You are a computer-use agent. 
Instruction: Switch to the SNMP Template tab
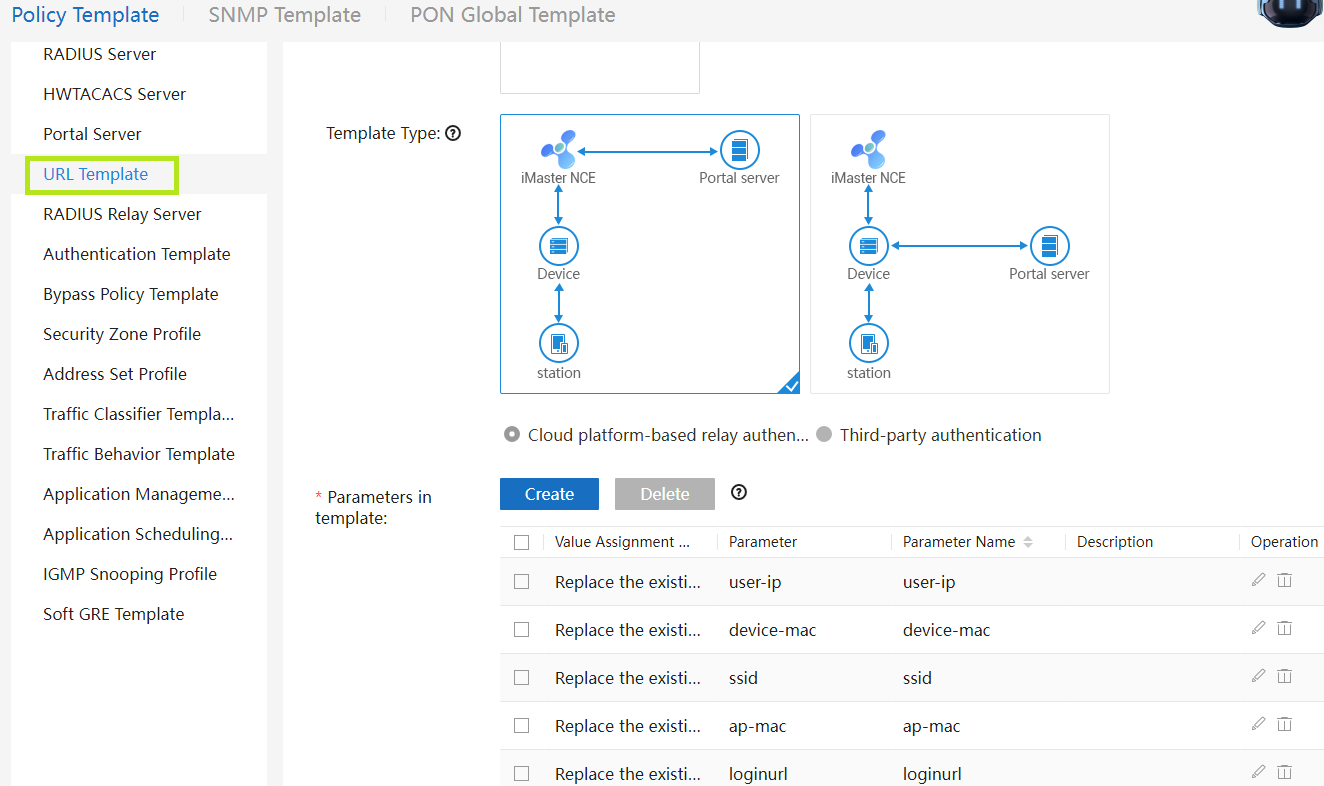[x=284, y=15]
